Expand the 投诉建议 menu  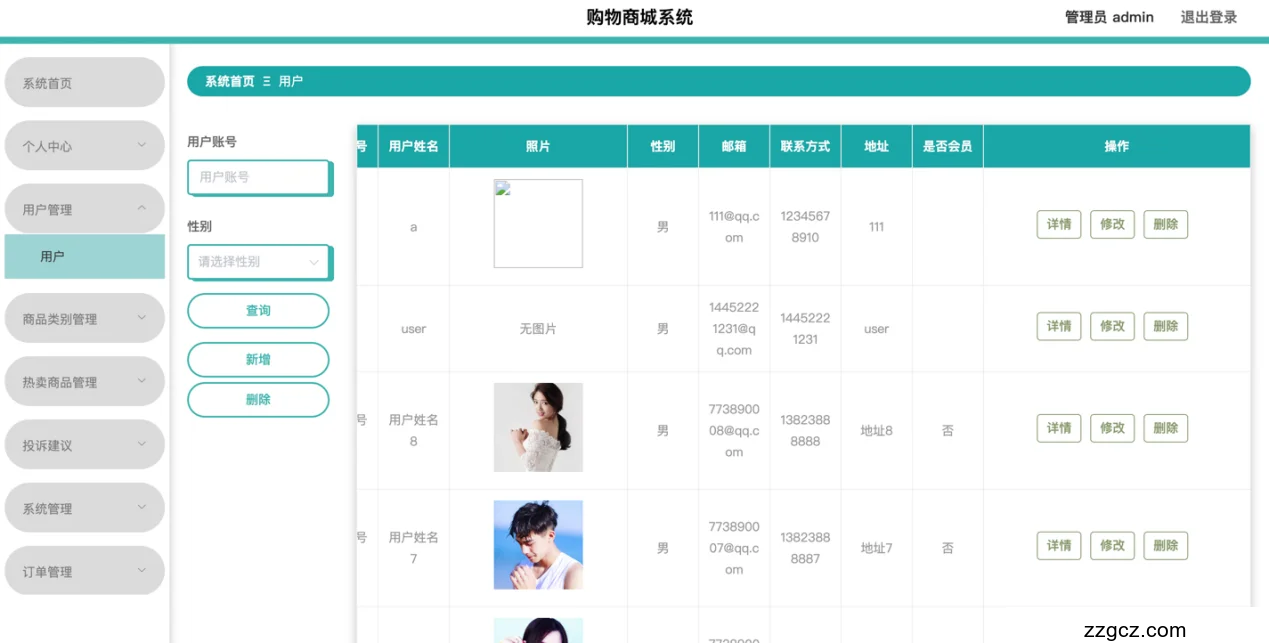click(84, 445)
